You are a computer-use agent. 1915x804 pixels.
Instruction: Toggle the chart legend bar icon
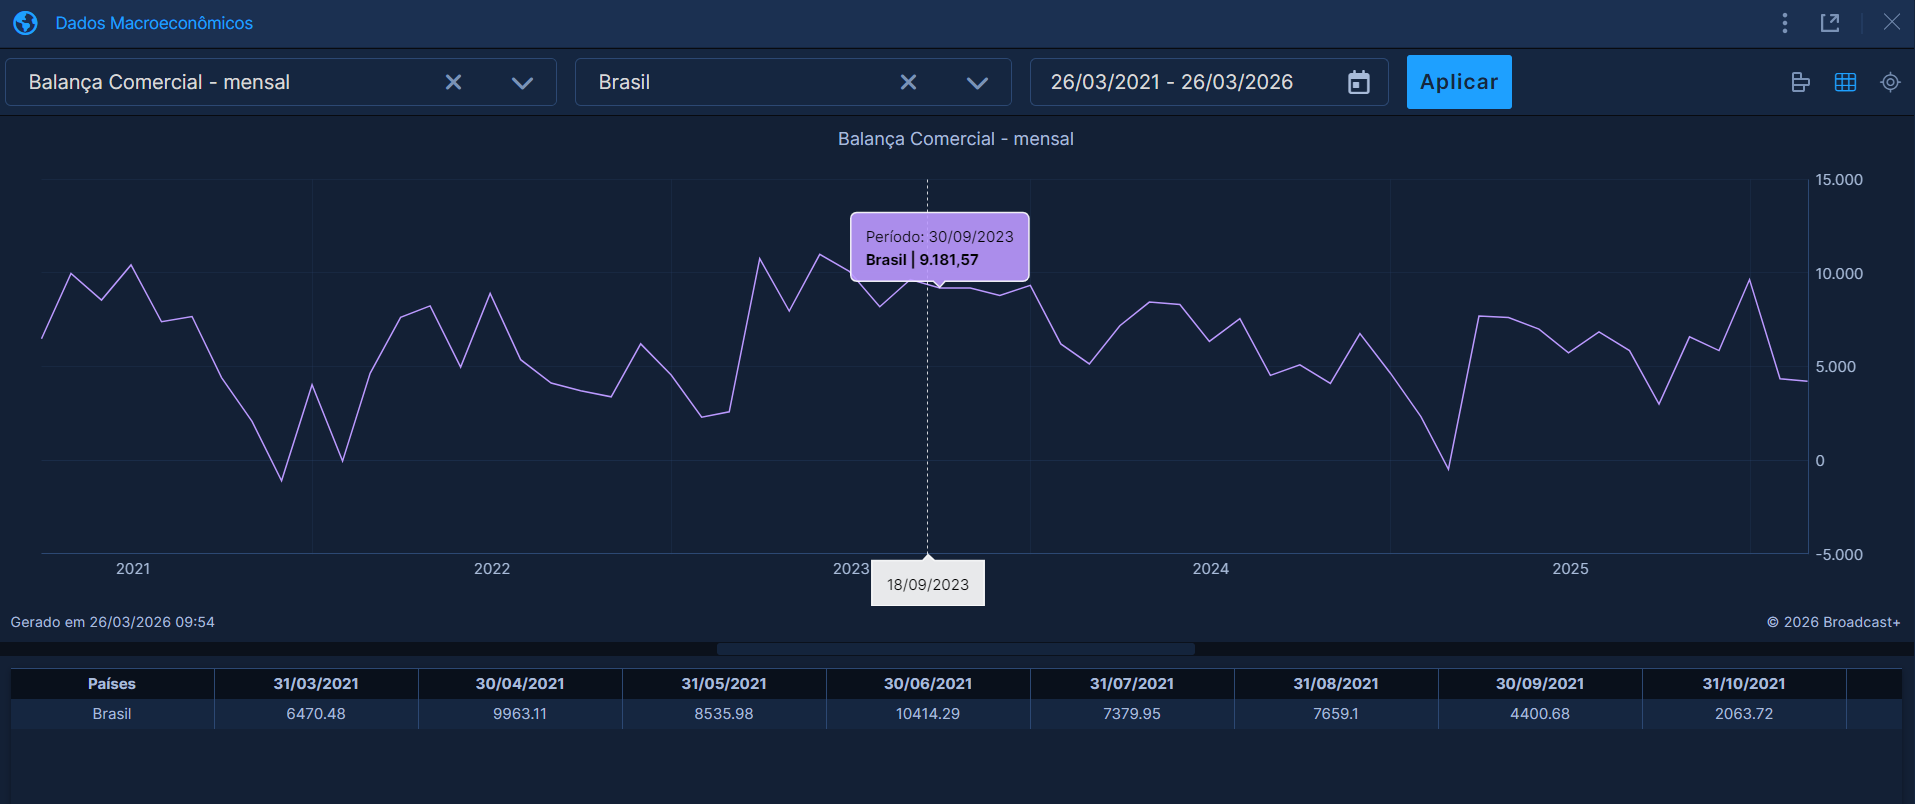(x=1800, y=82)
